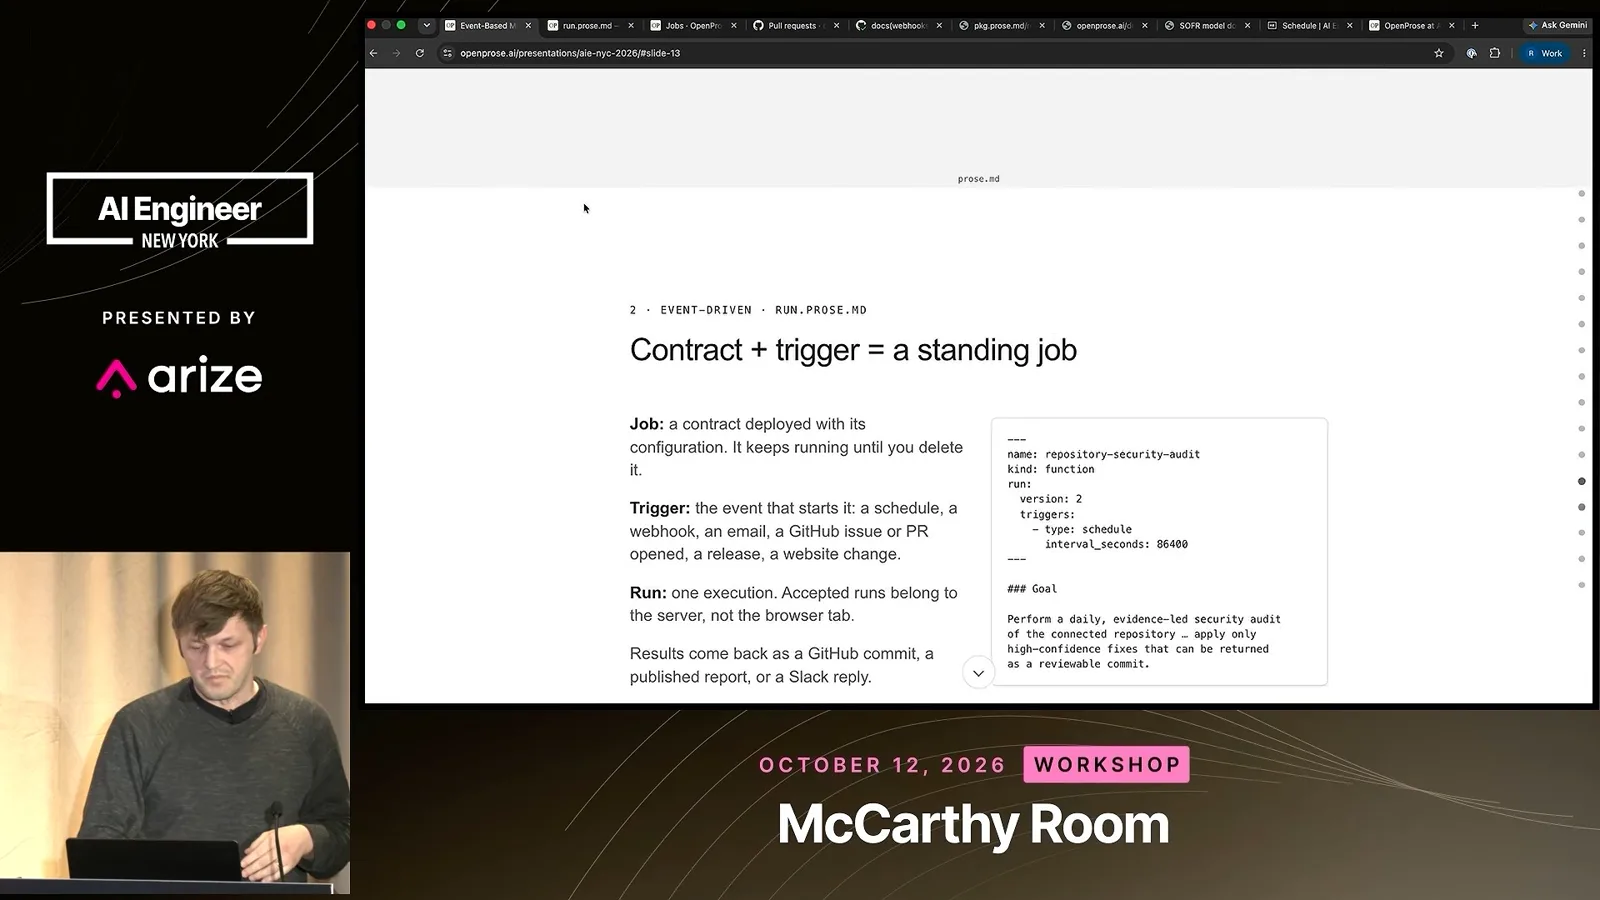Close the Event-Based tab
This screenshot has height=900, width=1600.
click(x=528, y=26)
